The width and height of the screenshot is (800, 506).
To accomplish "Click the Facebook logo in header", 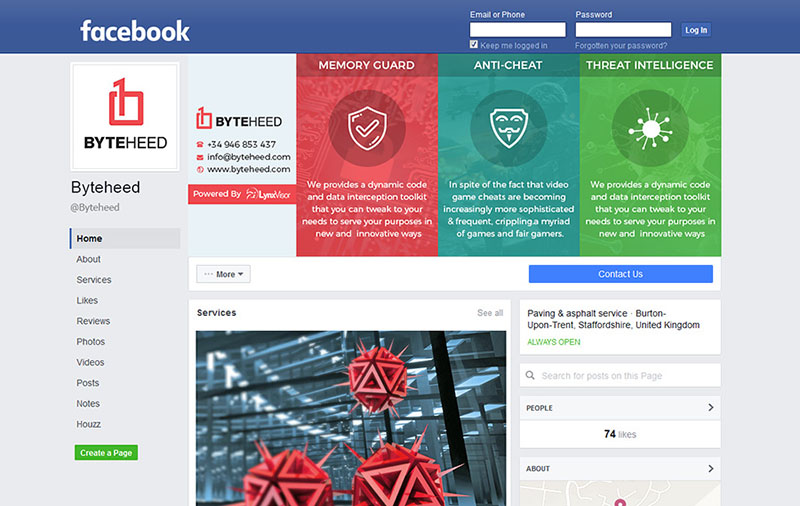I will [135, 31].
